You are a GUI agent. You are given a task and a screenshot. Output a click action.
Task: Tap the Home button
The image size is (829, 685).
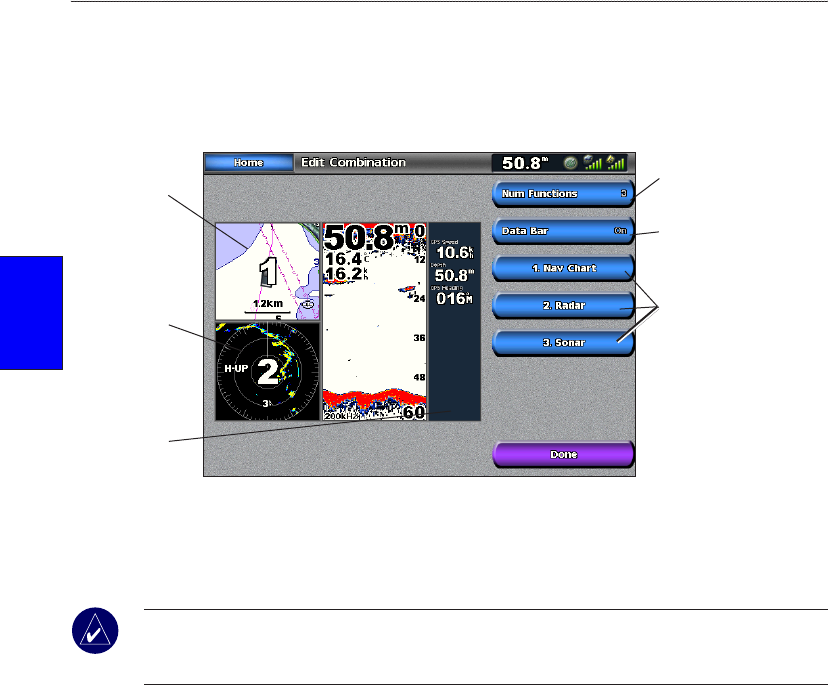(248, 163)
